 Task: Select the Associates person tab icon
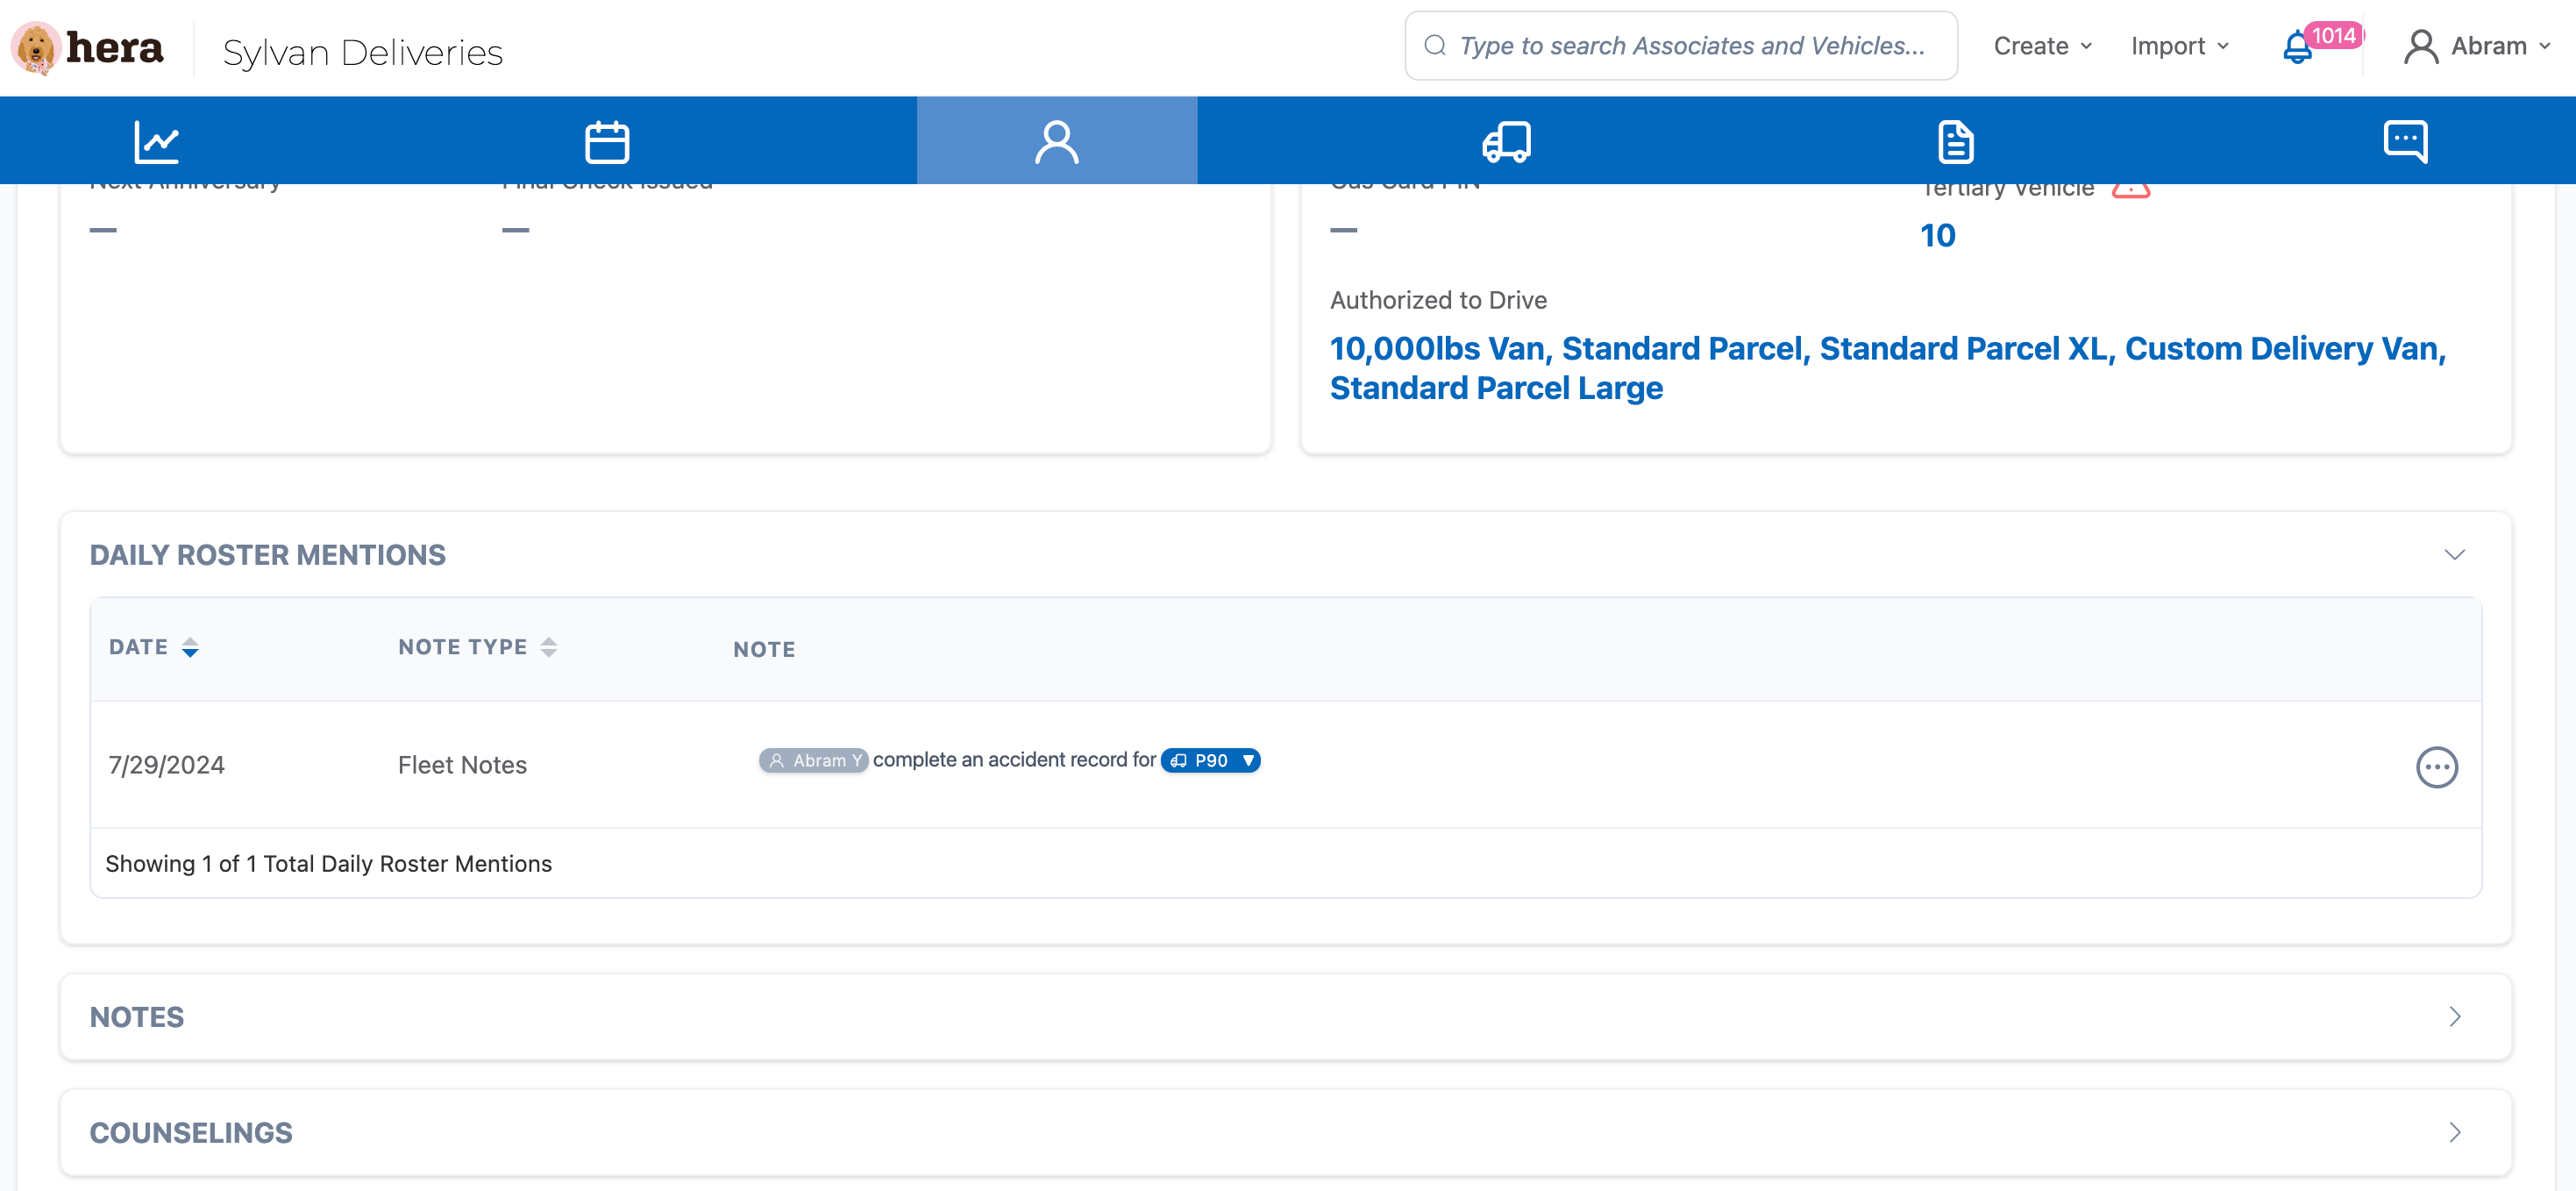point(1056,141)
